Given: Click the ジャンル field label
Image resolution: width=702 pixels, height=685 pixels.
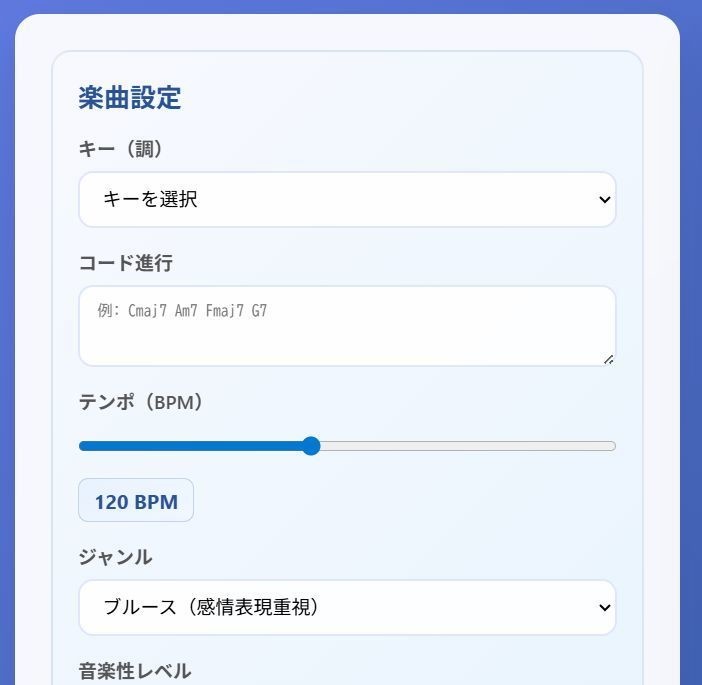Looking at the screenshot, I should (x=116, y=557).
